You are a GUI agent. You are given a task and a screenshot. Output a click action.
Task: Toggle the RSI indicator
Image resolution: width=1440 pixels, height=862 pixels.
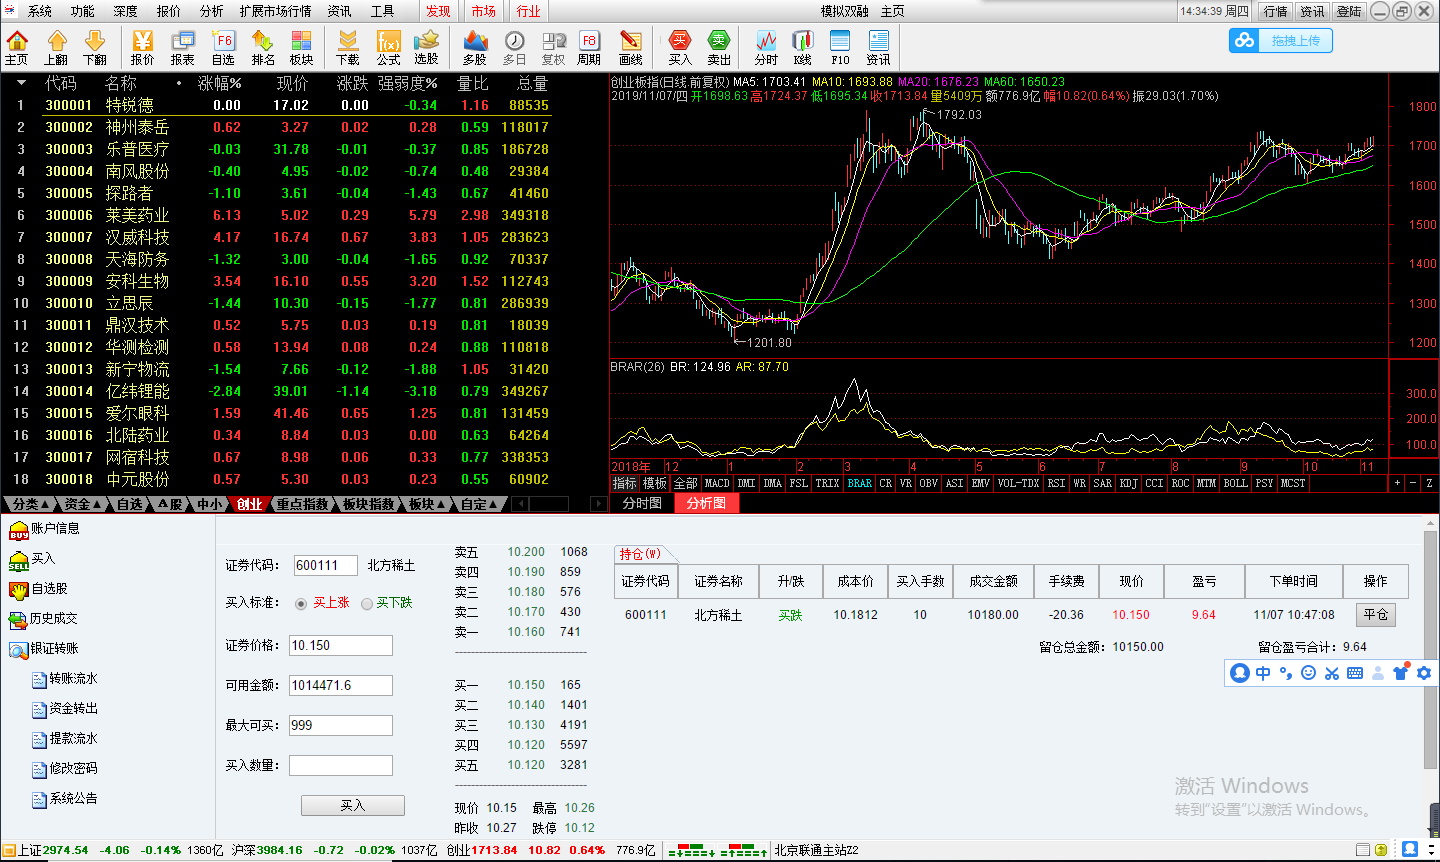pos(1056,483)
